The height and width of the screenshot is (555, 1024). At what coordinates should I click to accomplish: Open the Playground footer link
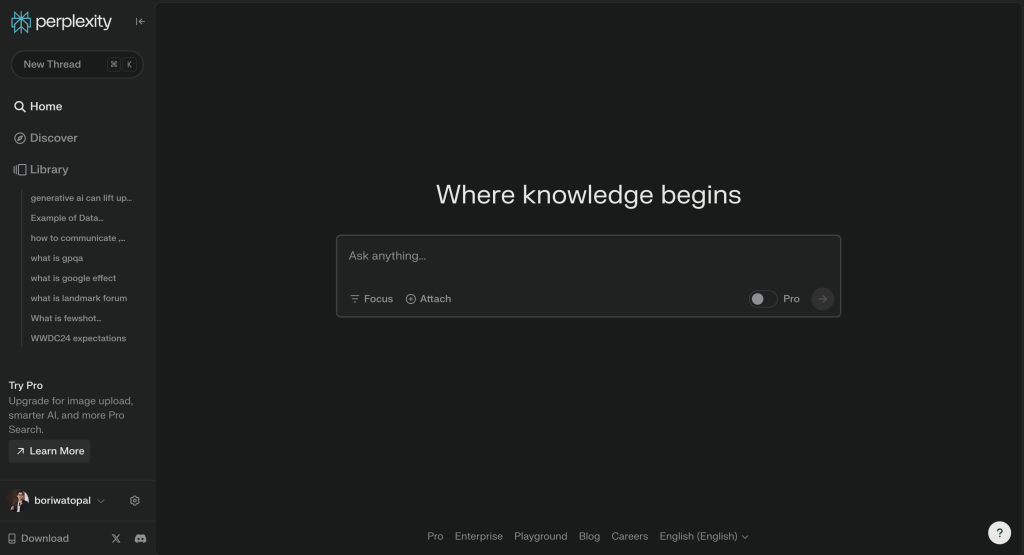[x=540, y=536]
